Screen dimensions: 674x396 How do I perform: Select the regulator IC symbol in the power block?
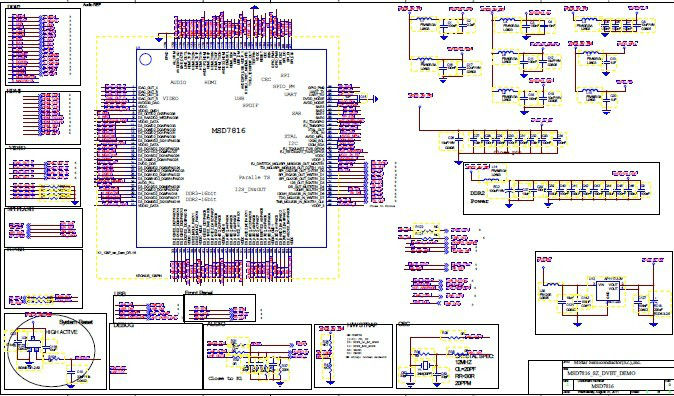pos(608,291)
